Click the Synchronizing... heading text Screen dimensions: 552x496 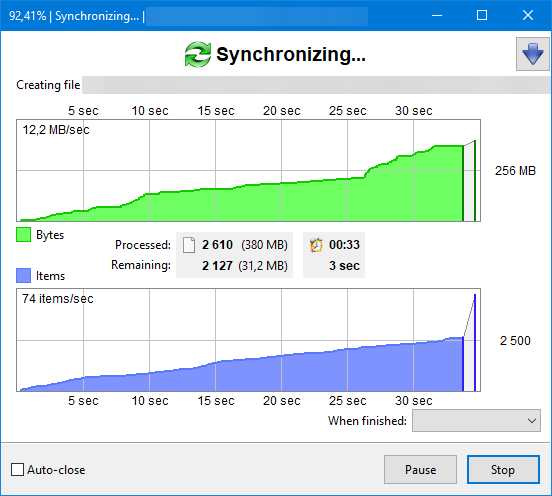pyautogui.click(x=291, y=55)
